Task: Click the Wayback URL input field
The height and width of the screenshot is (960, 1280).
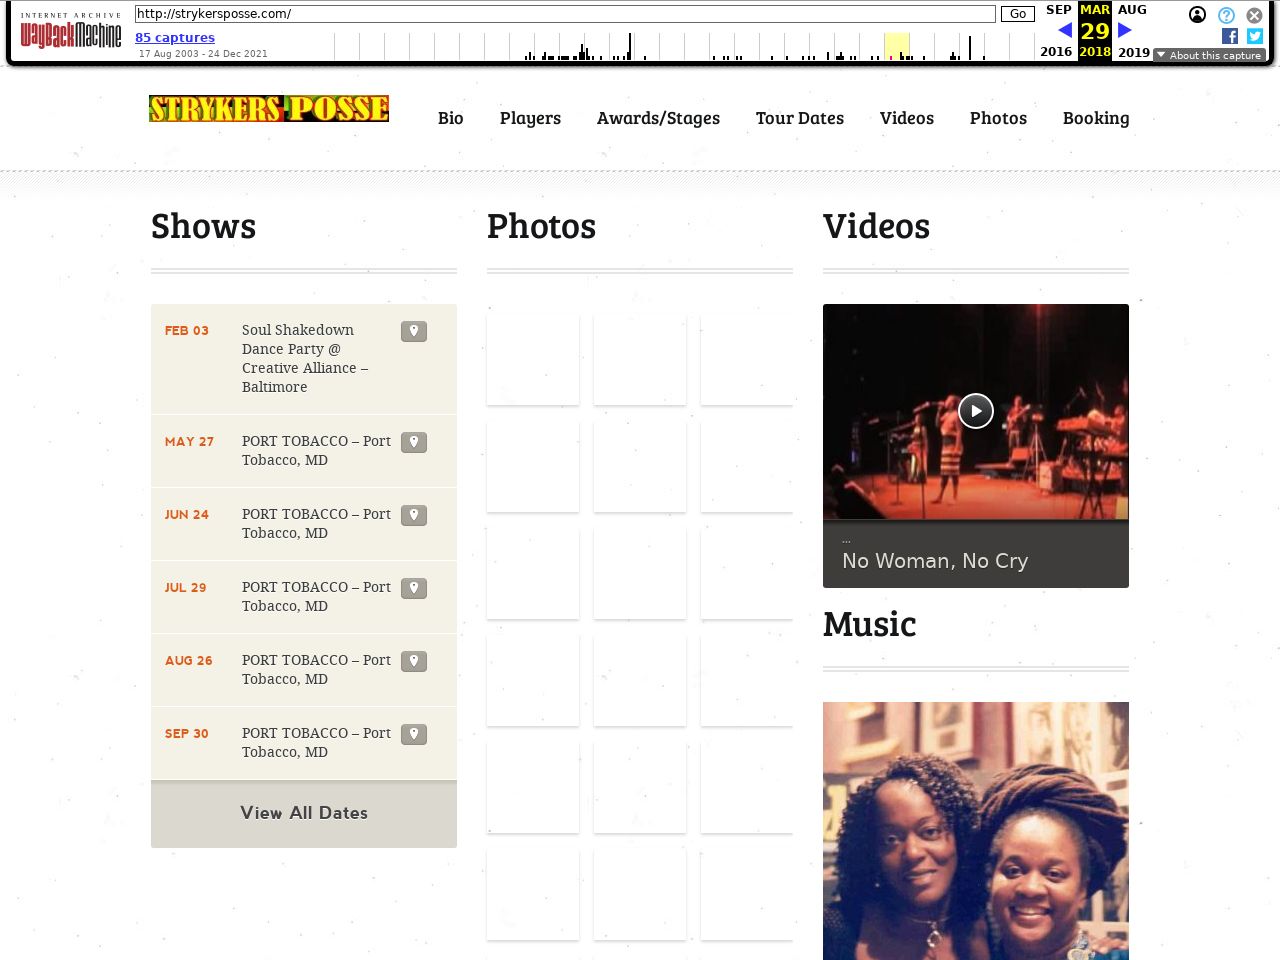Action: point(565,14)
